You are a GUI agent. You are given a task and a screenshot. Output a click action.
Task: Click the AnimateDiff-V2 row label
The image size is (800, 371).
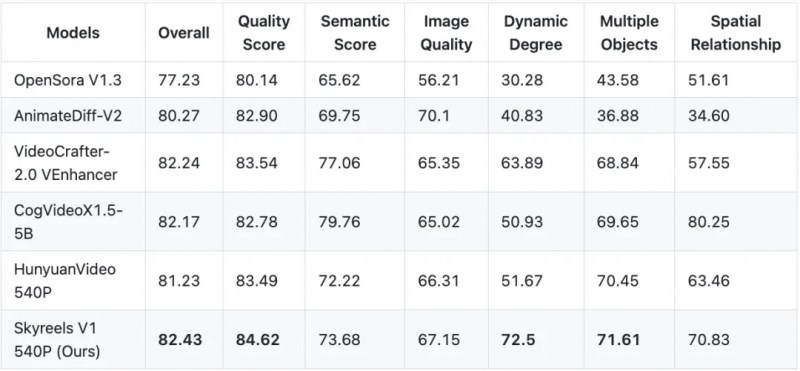(68, 115)
